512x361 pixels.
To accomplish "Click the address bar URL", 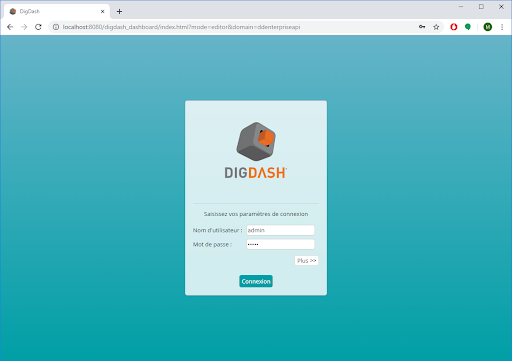I will pyautogui.click(x=181, y=27).
